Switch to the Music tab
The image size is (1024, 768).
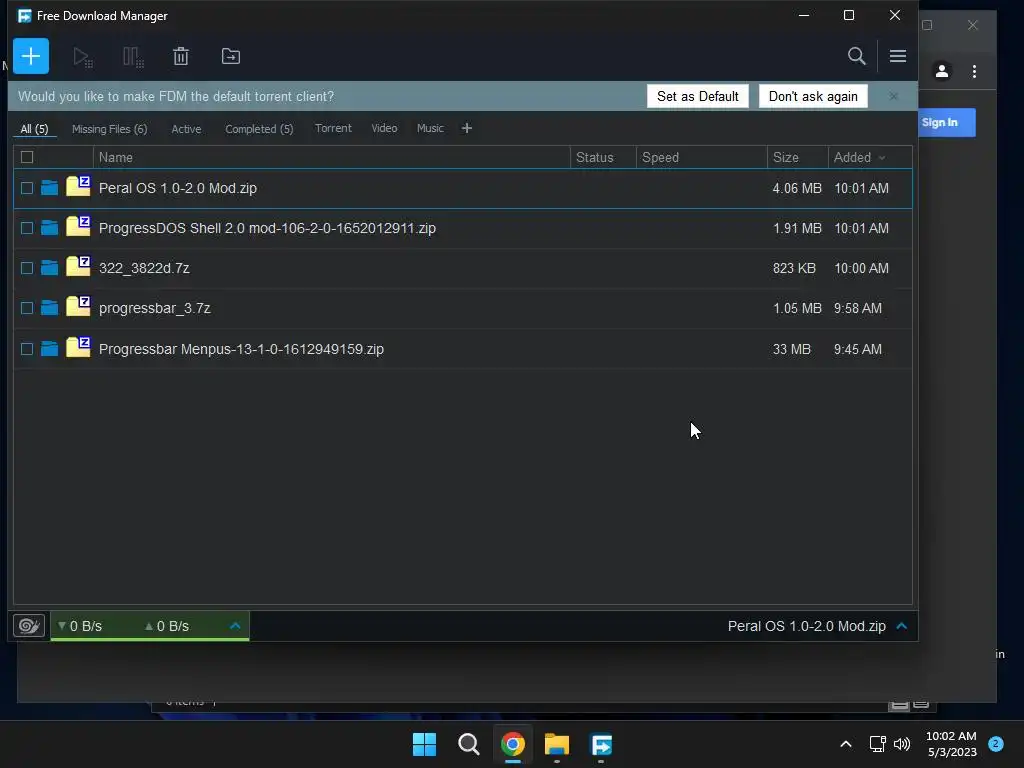[x=430, y=128]
